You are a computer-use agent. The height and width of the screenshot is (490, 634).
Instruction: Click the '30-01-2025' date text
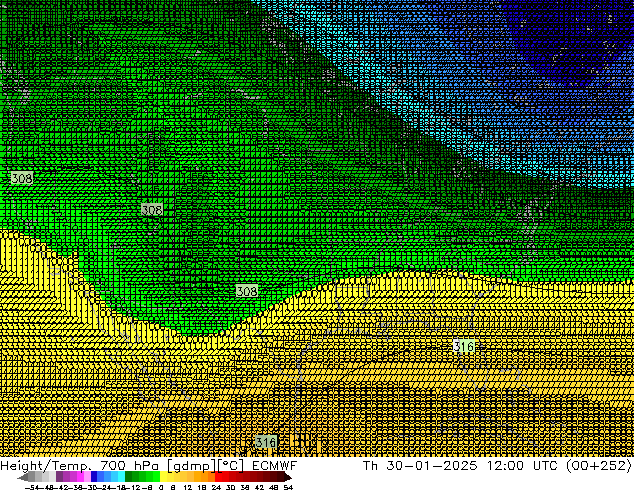(x=432, y=466)
